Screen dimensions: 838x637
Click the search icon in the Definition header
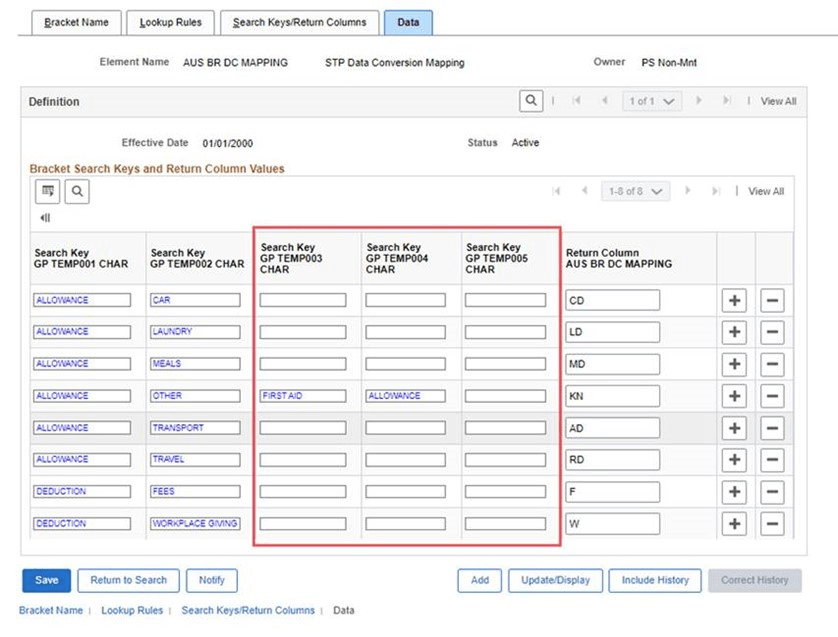(530, 101)
